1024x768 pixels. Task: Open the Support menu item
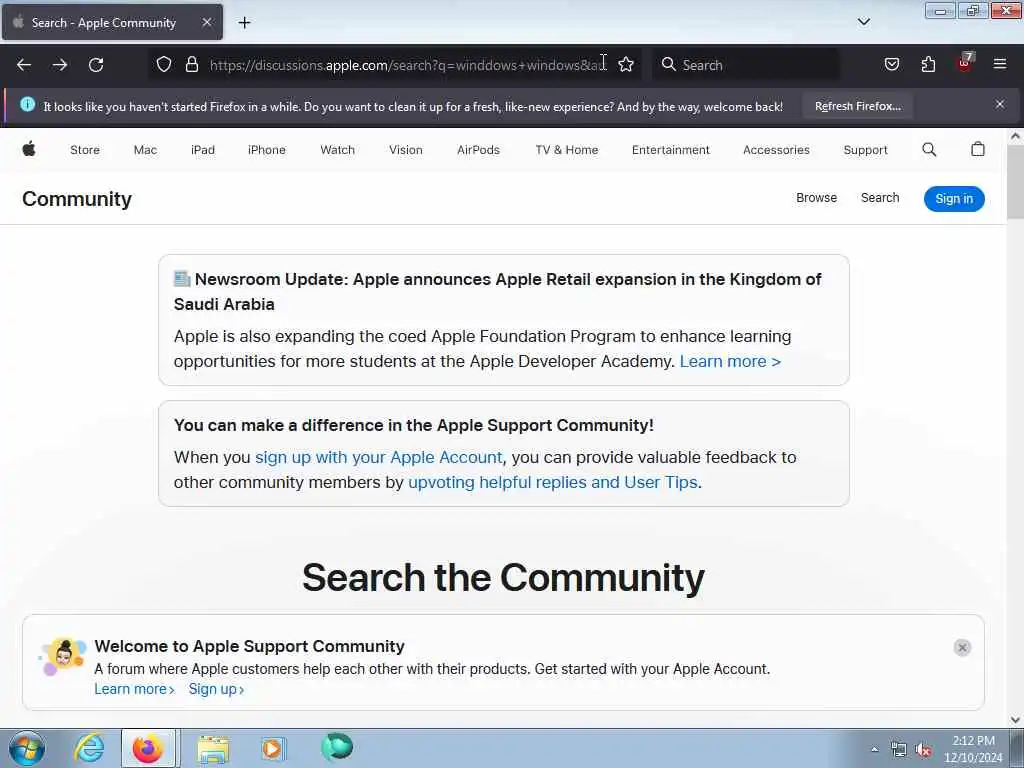coord(865,150)
